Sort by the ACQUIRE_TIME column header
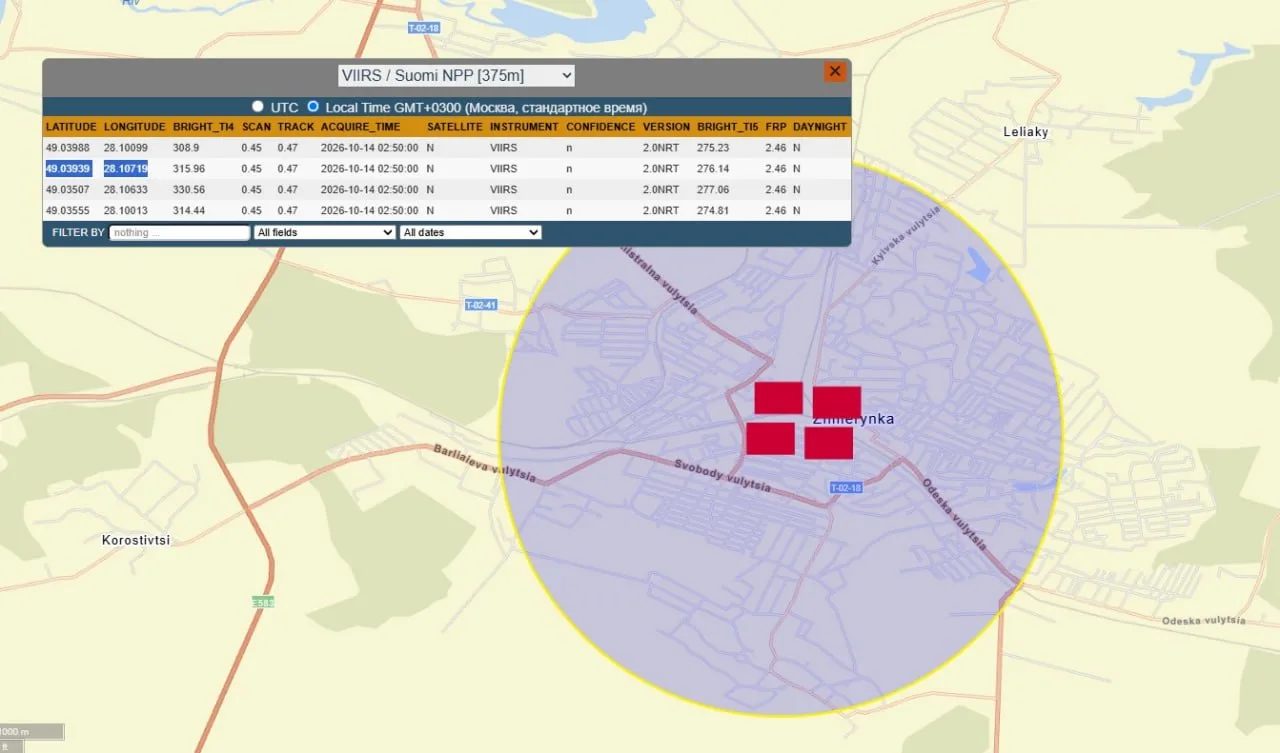This screenshot has height=753, width=1280. 360,127
